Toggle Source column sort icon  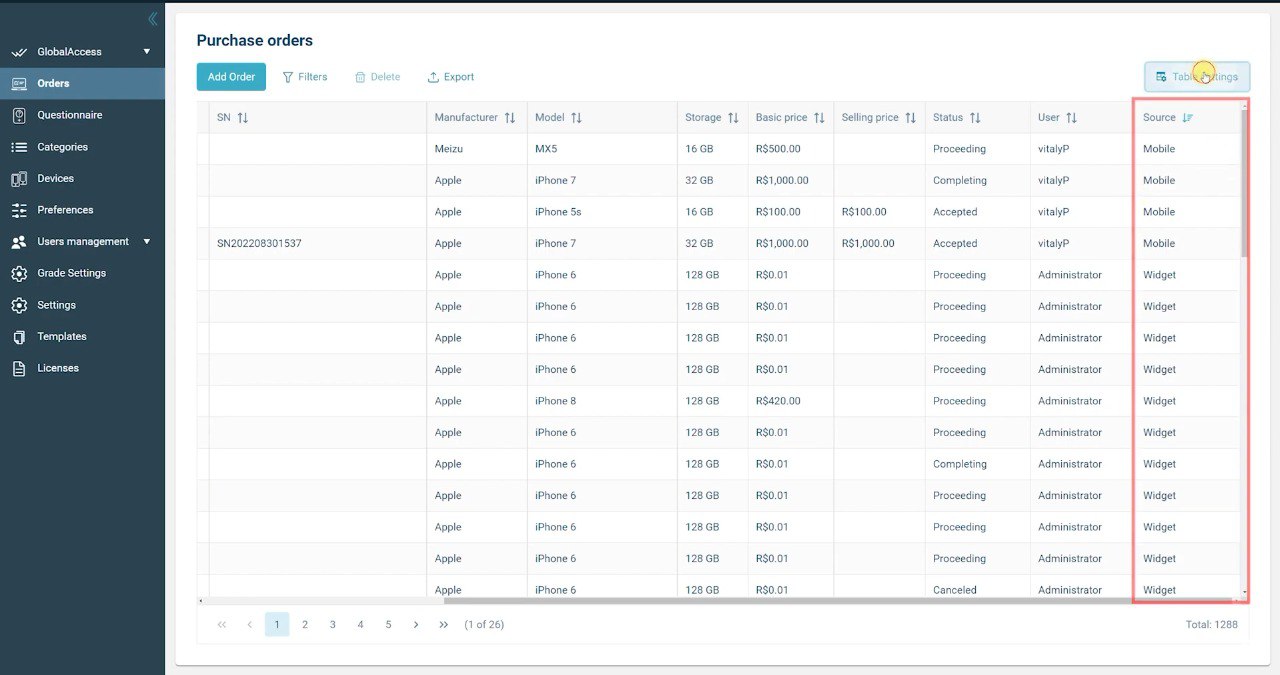[1188, 118]
